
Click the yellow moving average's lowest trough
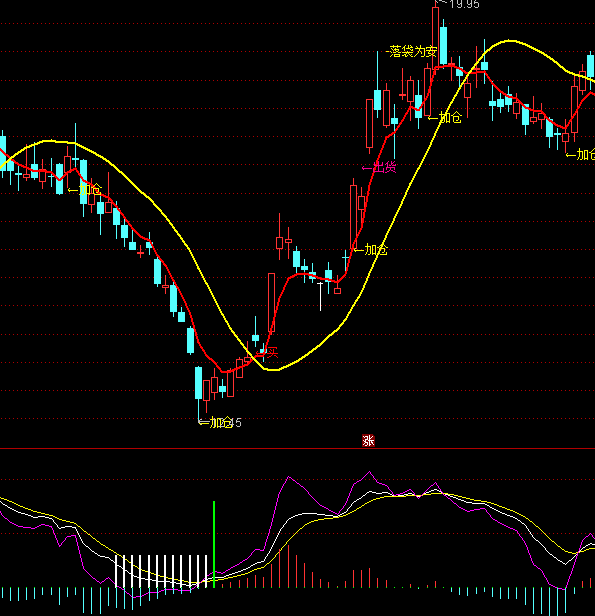[272, 369]
